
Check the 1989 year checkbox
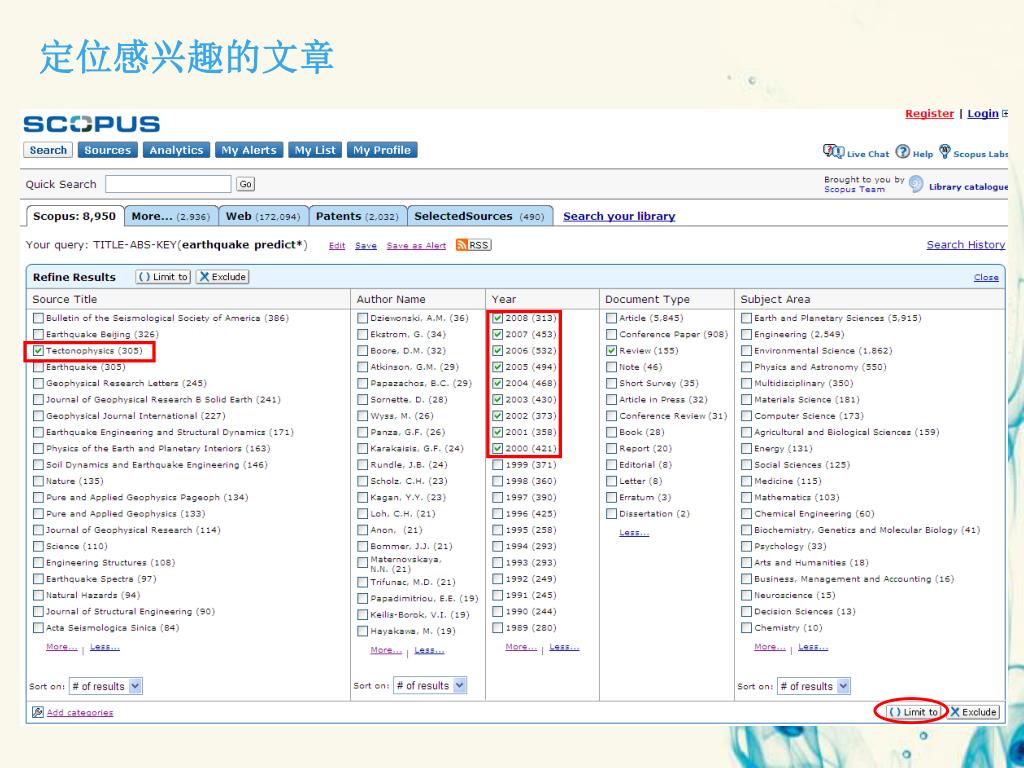click(498, 628)
